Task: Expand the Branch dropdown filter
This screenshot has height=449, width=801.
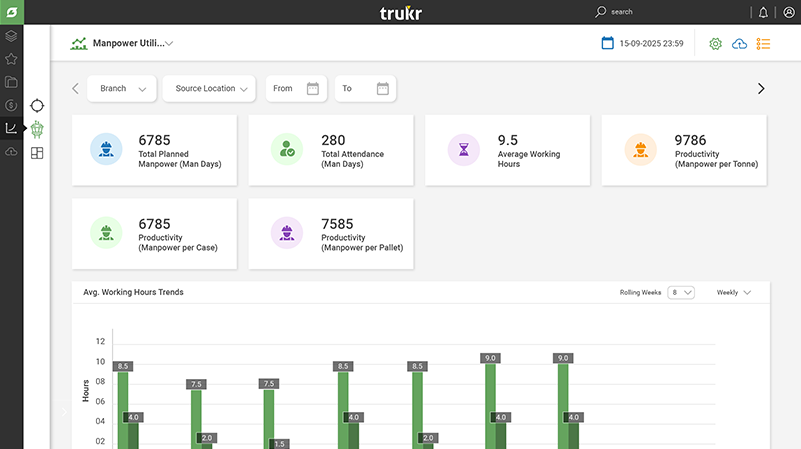Action: [x=122, y=89]
